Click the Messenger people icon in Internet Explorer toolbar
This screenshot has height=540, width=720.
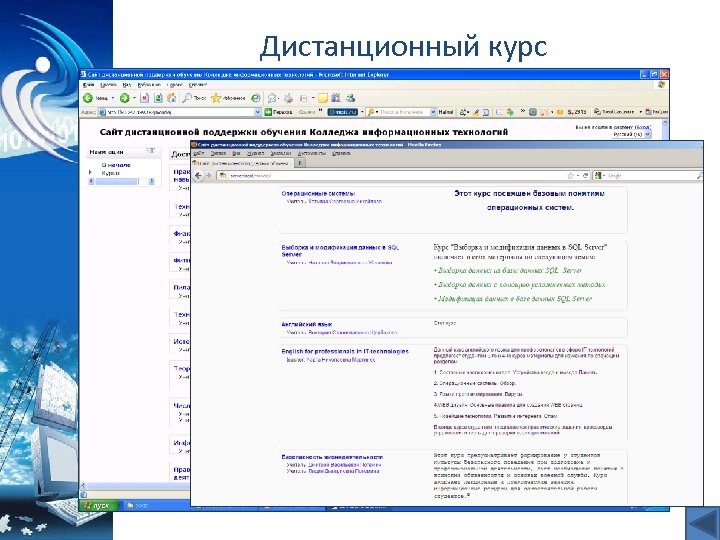351,98
